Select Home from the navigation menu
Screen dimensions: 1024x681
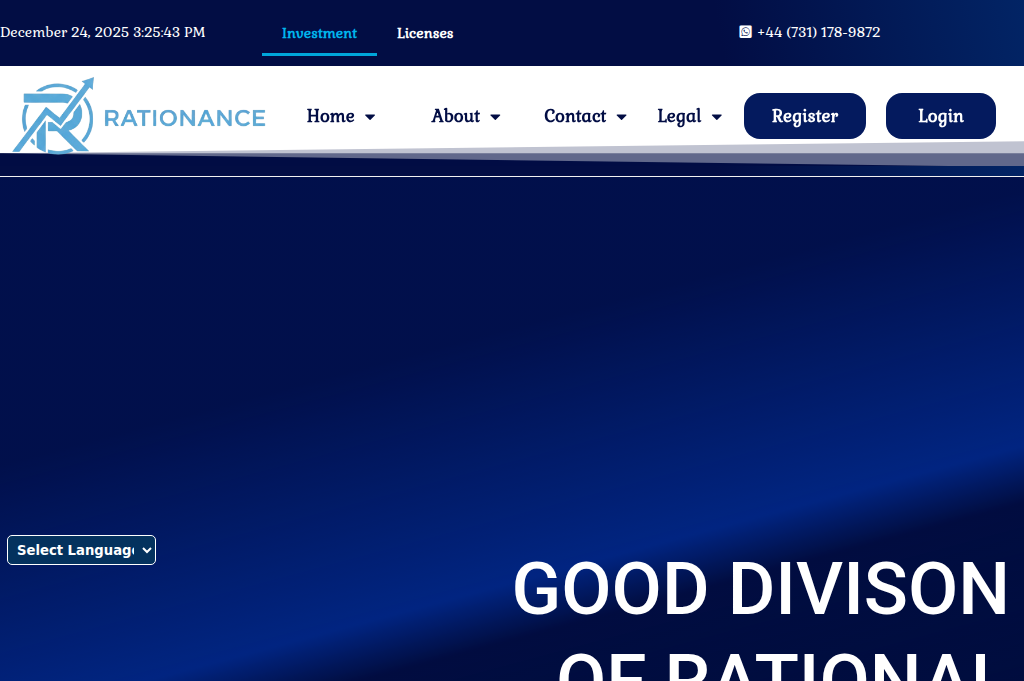(x=329, y=117)
